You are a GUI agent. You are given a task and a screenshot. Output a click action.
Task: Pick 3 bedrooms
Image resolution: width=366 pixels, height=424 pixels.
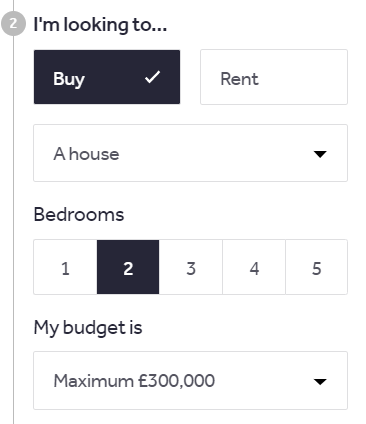pyautogui.click(x=191, y=267)
